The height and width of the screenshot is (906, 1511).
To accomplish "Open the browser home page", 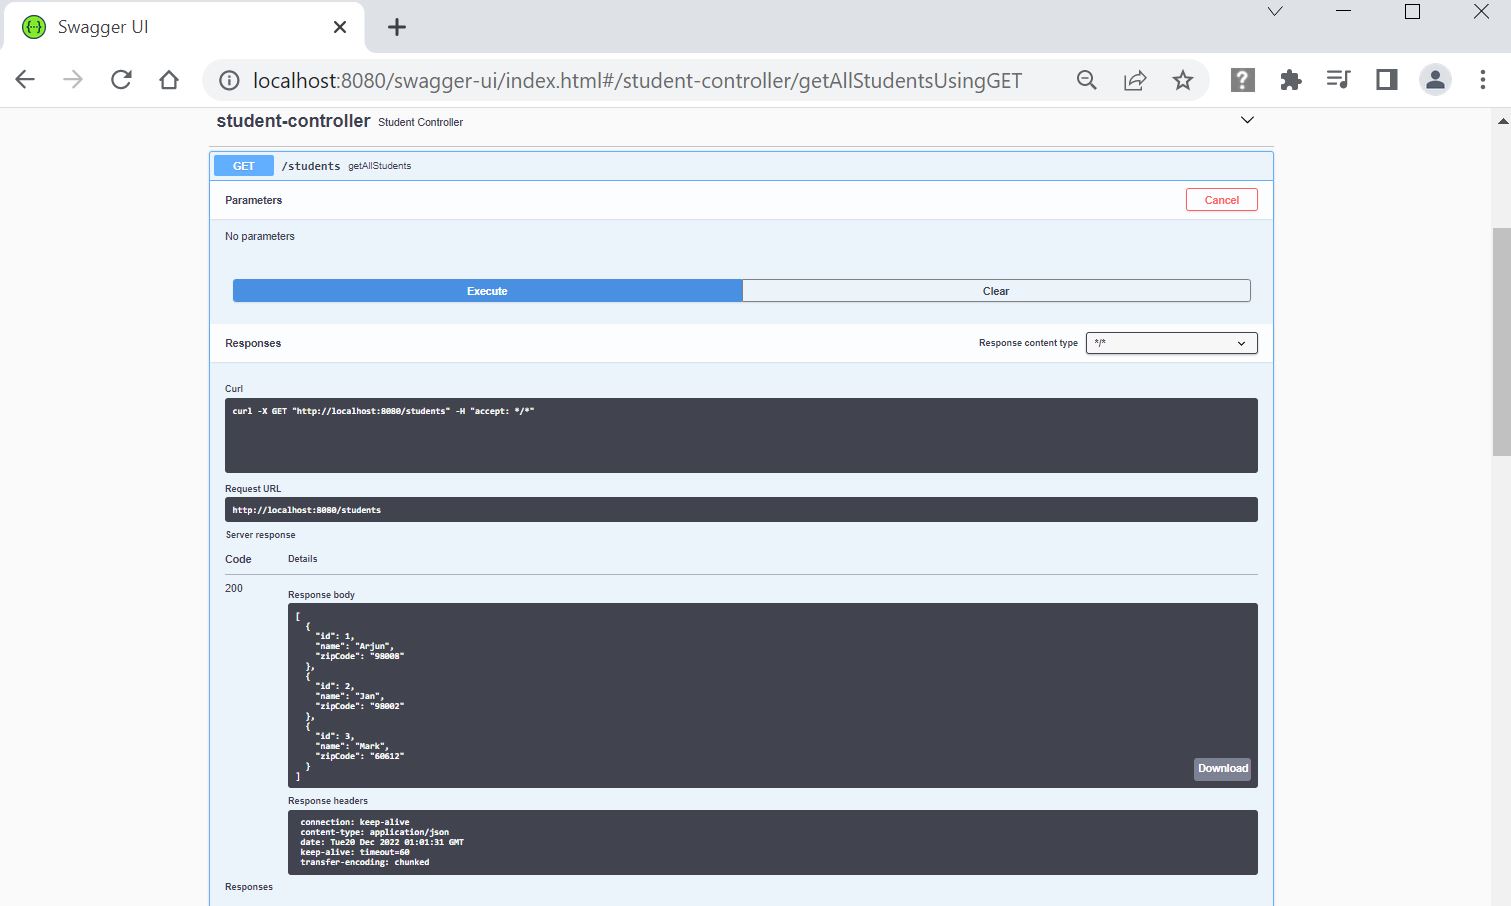I will [169, 80].
